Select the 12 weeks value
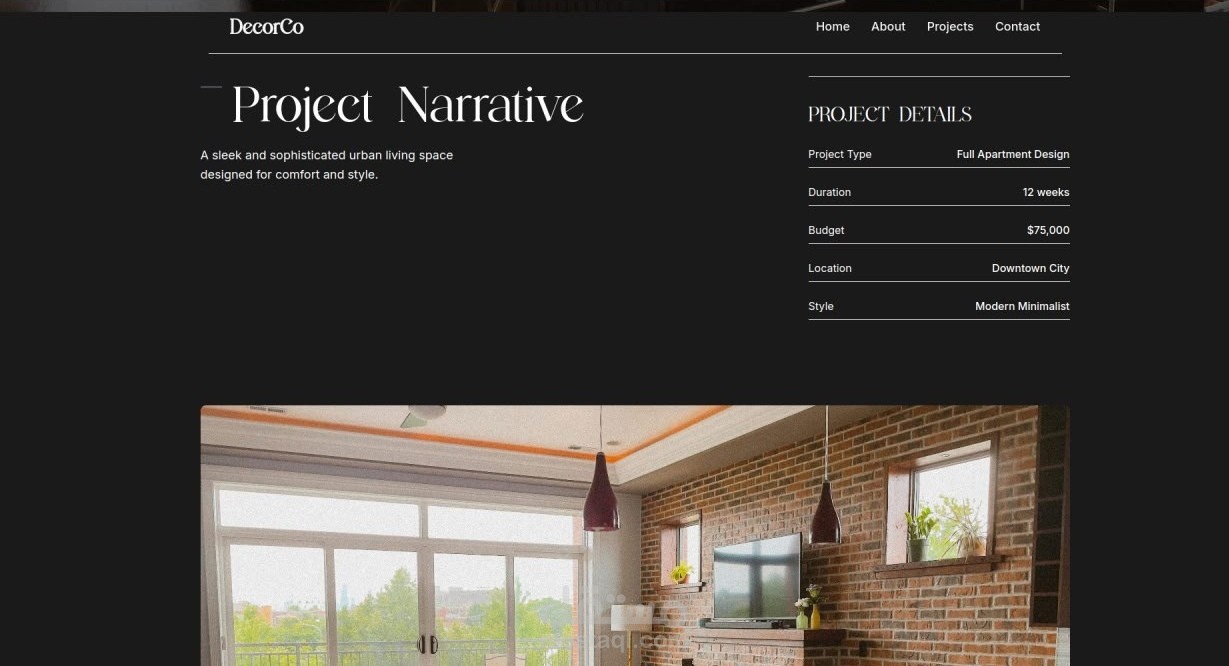 (1045, 192)
